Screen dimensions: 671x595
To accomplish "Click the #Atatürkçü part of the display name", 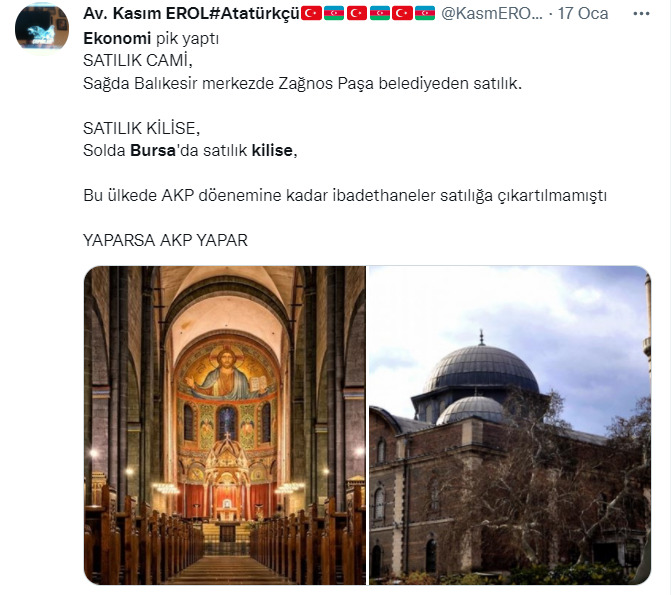I will [x=251, y=13].
